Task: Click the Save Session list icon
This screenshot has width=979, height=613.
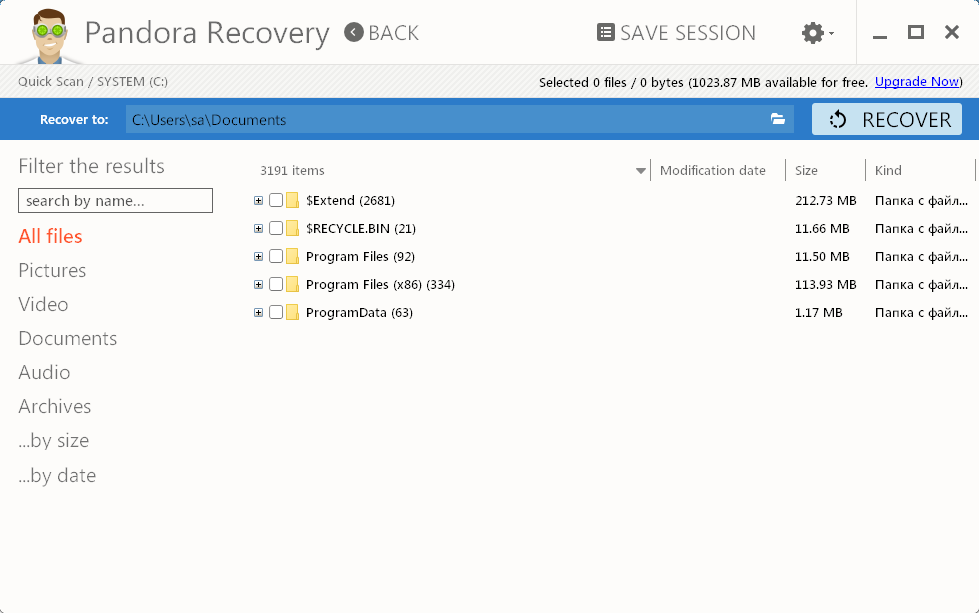Action: (605, 32)
